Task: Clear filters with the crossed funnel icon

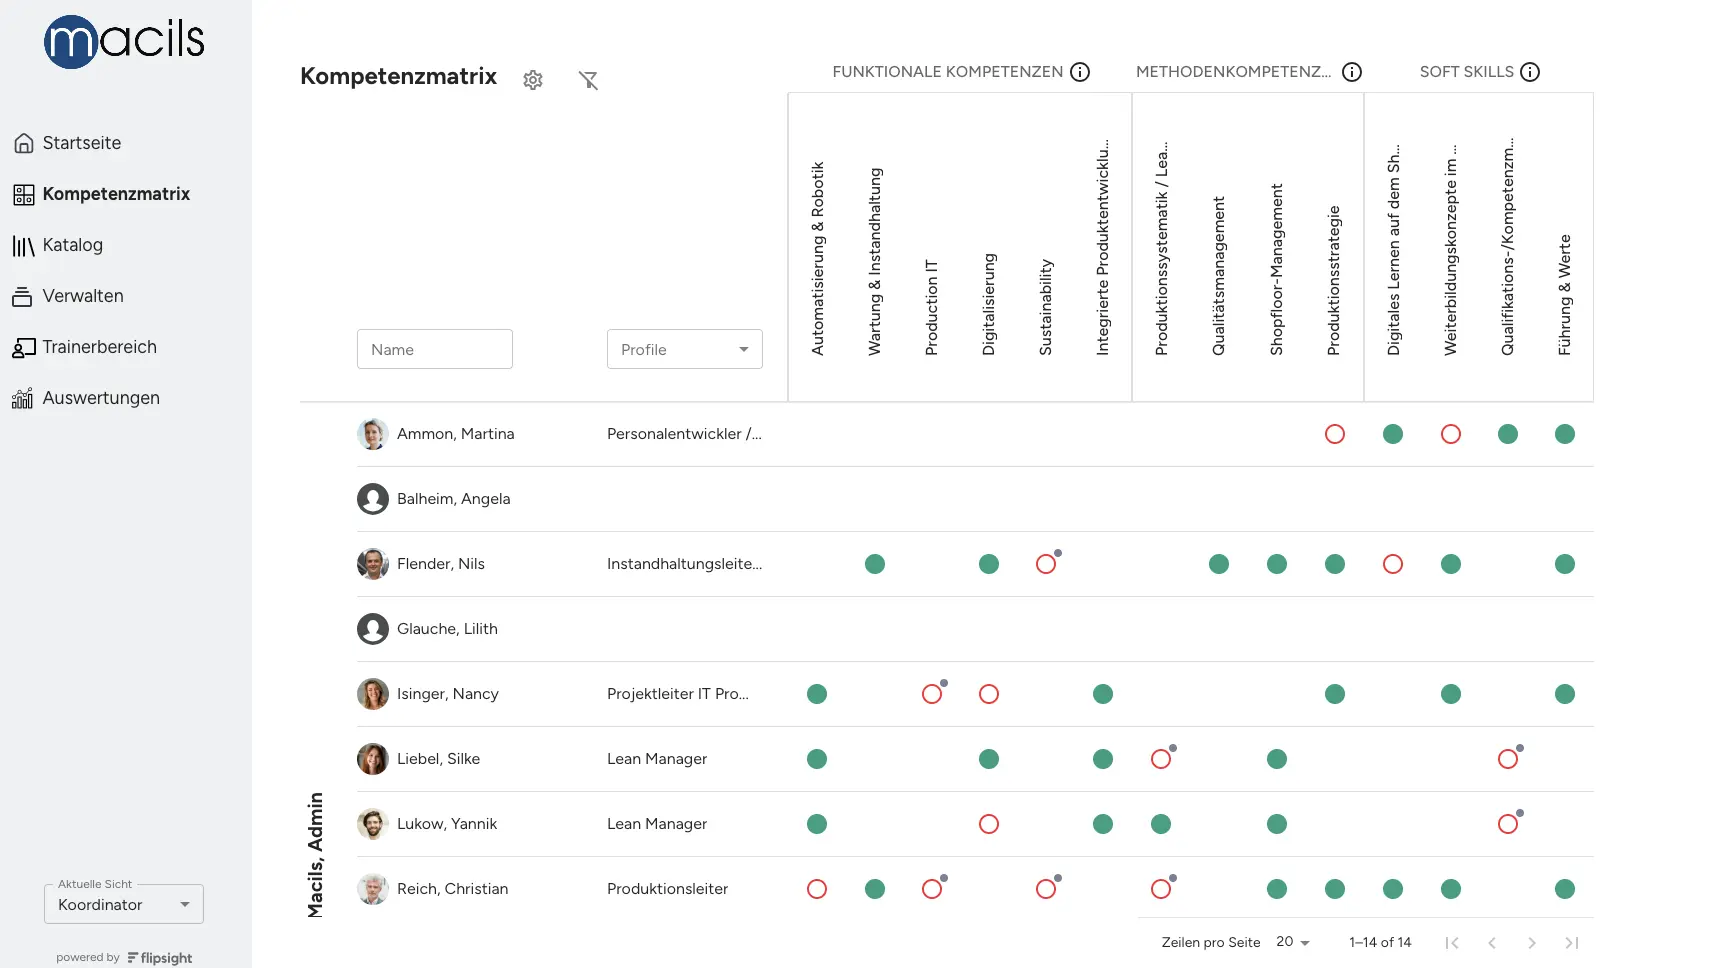Action: [588, 80]
